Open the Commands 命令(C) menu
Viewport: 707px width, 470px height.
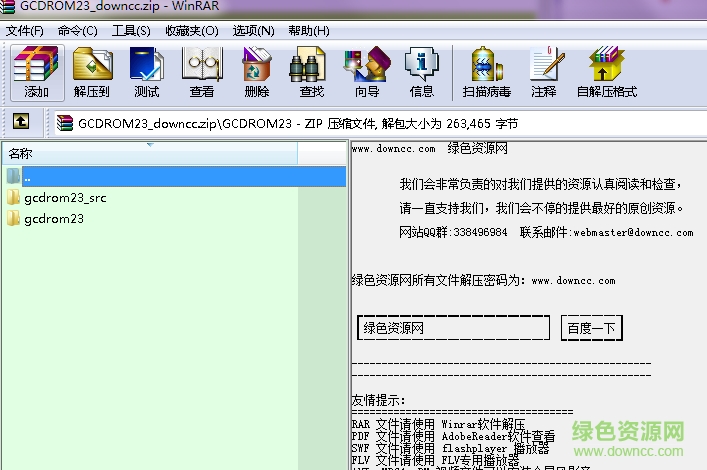pyautogui.click(x=78, y=31)
